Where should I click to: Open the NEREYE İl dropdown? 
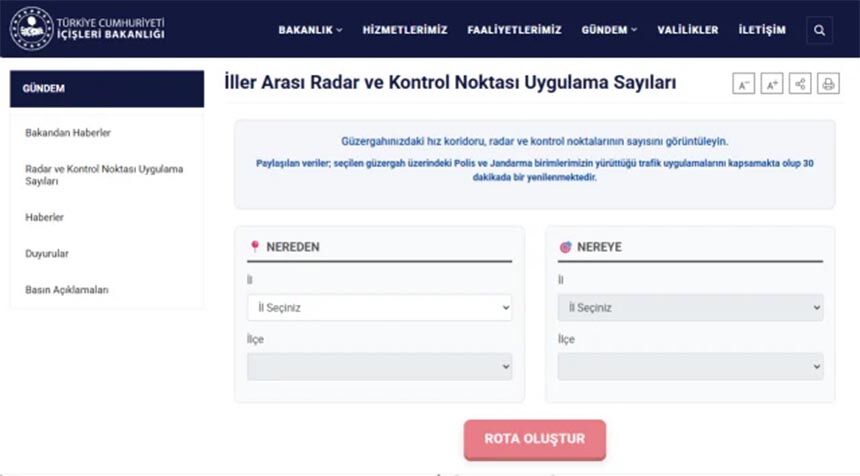(690, 308)
